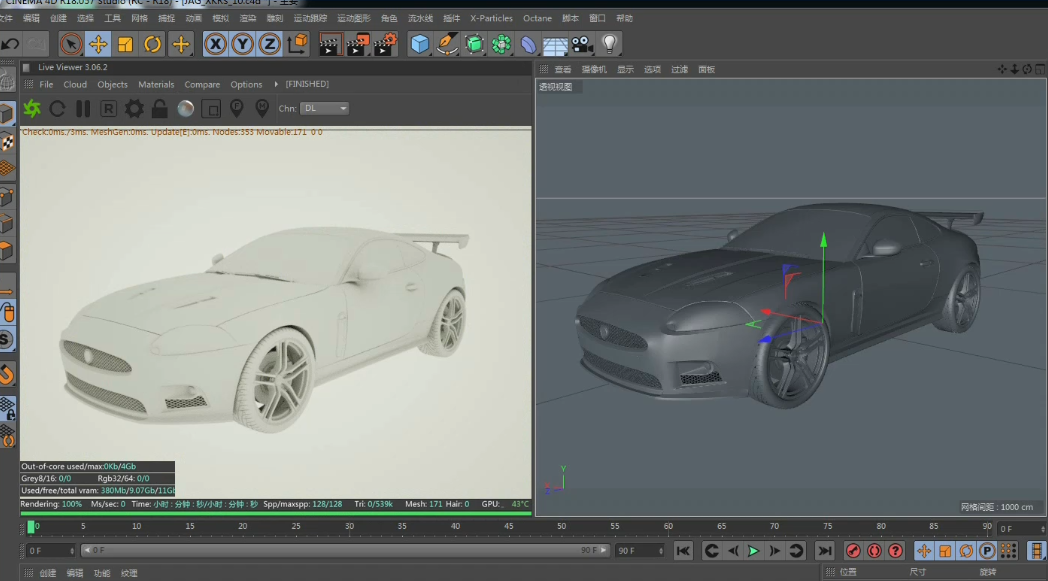Click the 90 F end frame field

[x=634, y=551]
